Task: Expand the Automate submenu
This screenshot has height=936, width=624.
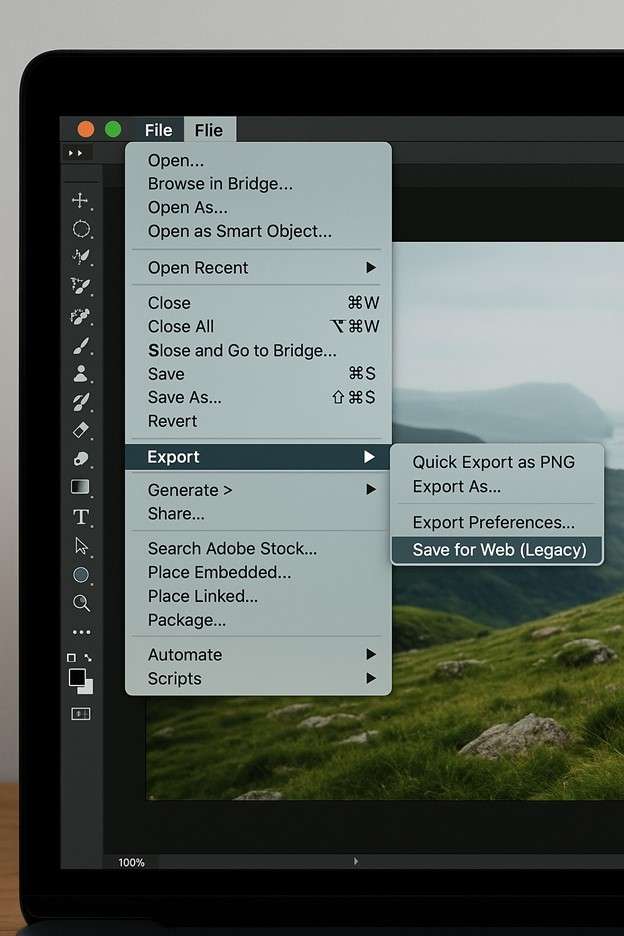Action: 259,655
